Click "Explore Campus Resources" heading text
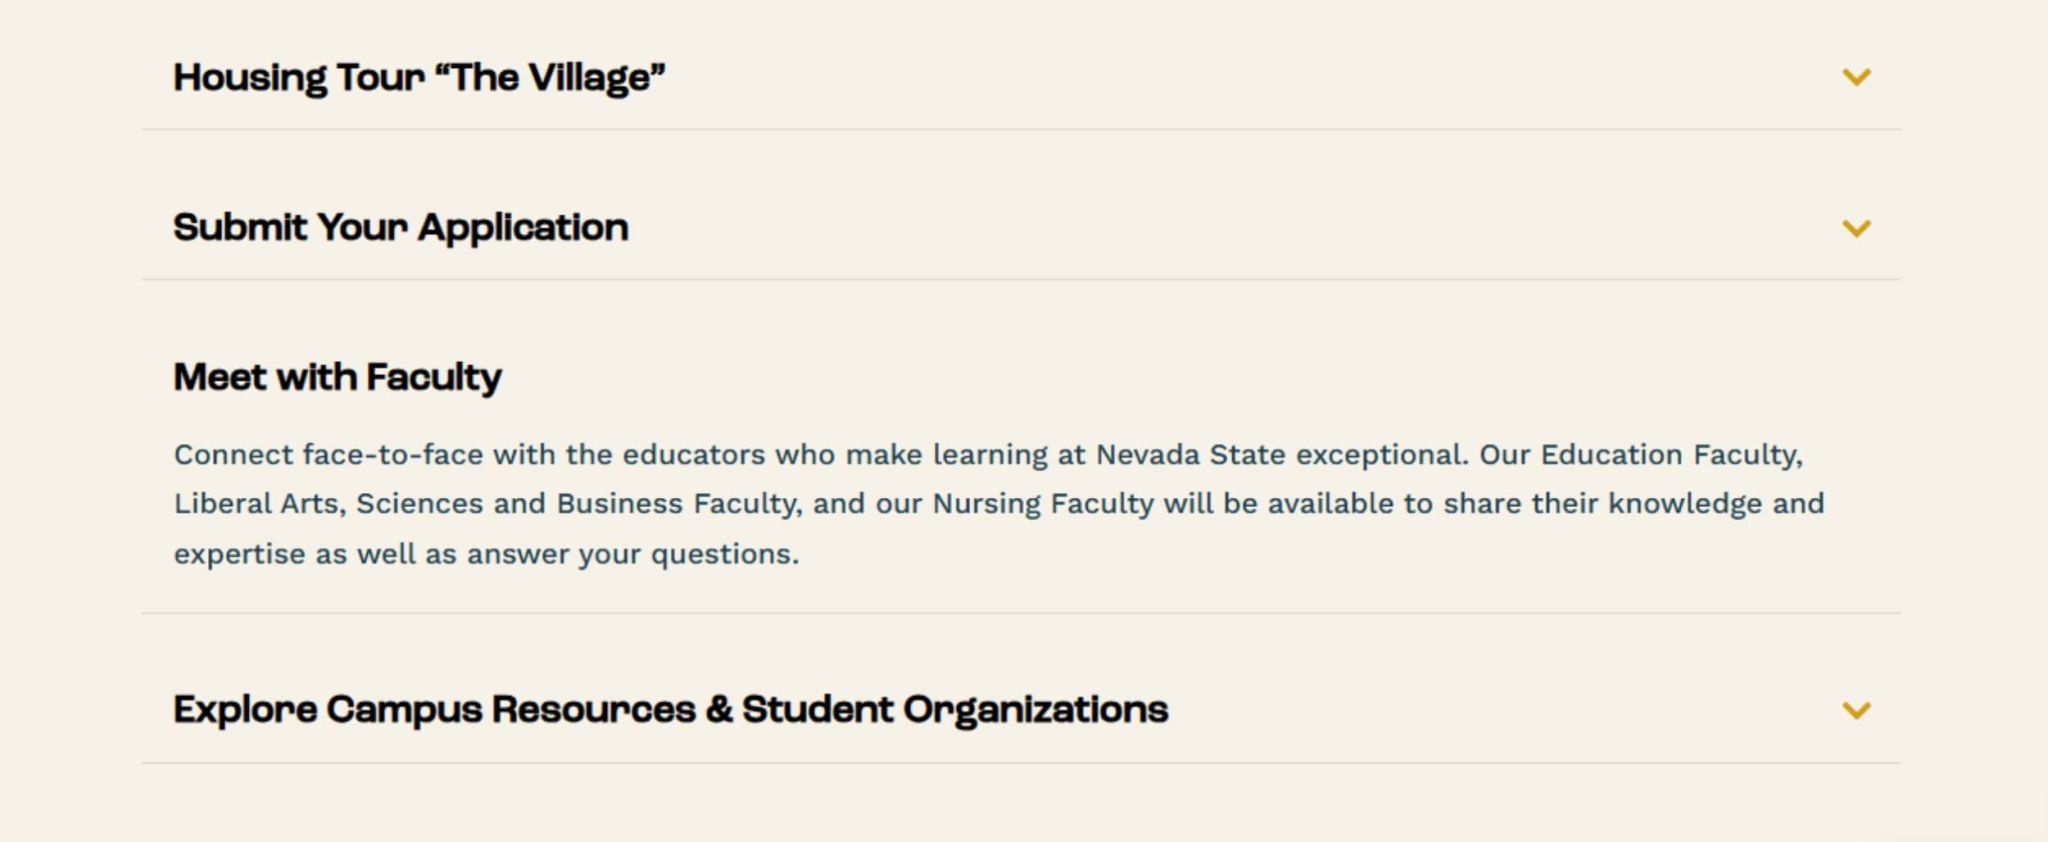The image size is (2048, 842). (x=433, y=710)
